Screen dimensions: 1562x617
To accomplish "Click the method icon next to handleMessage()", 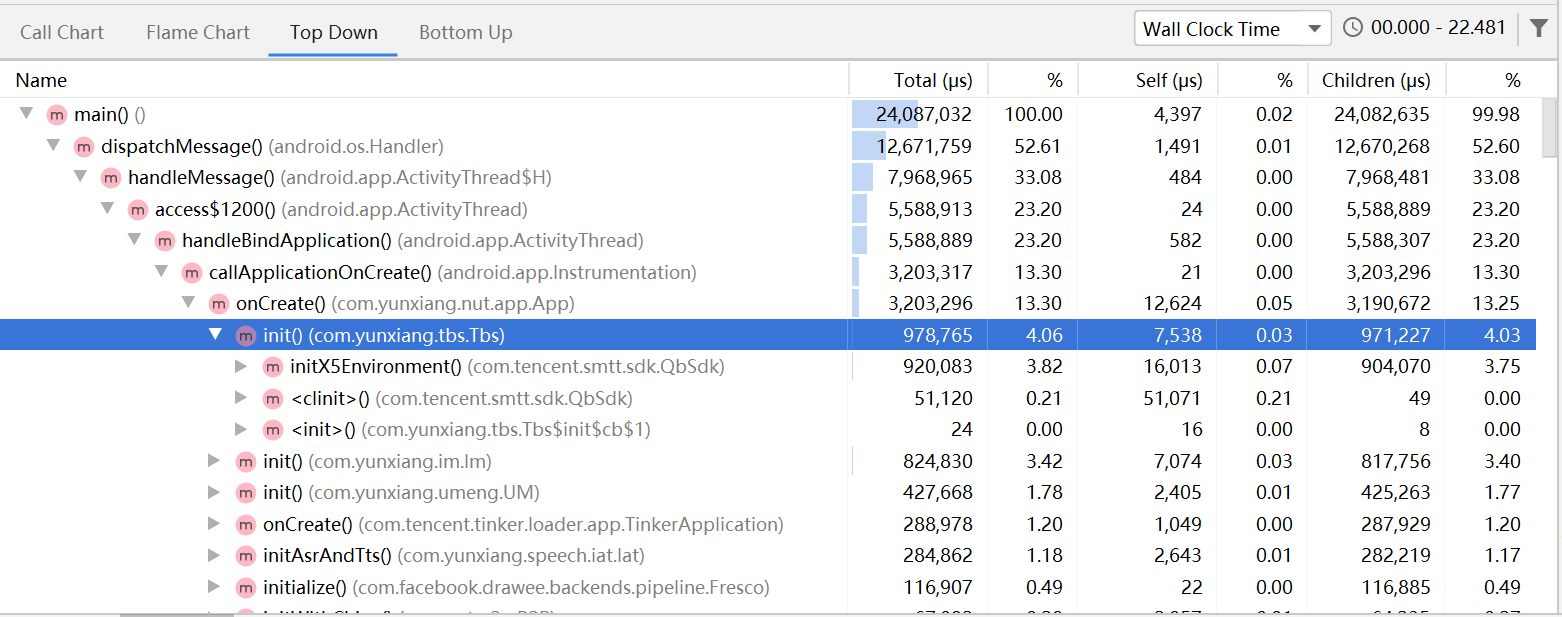I will [111, 178].
